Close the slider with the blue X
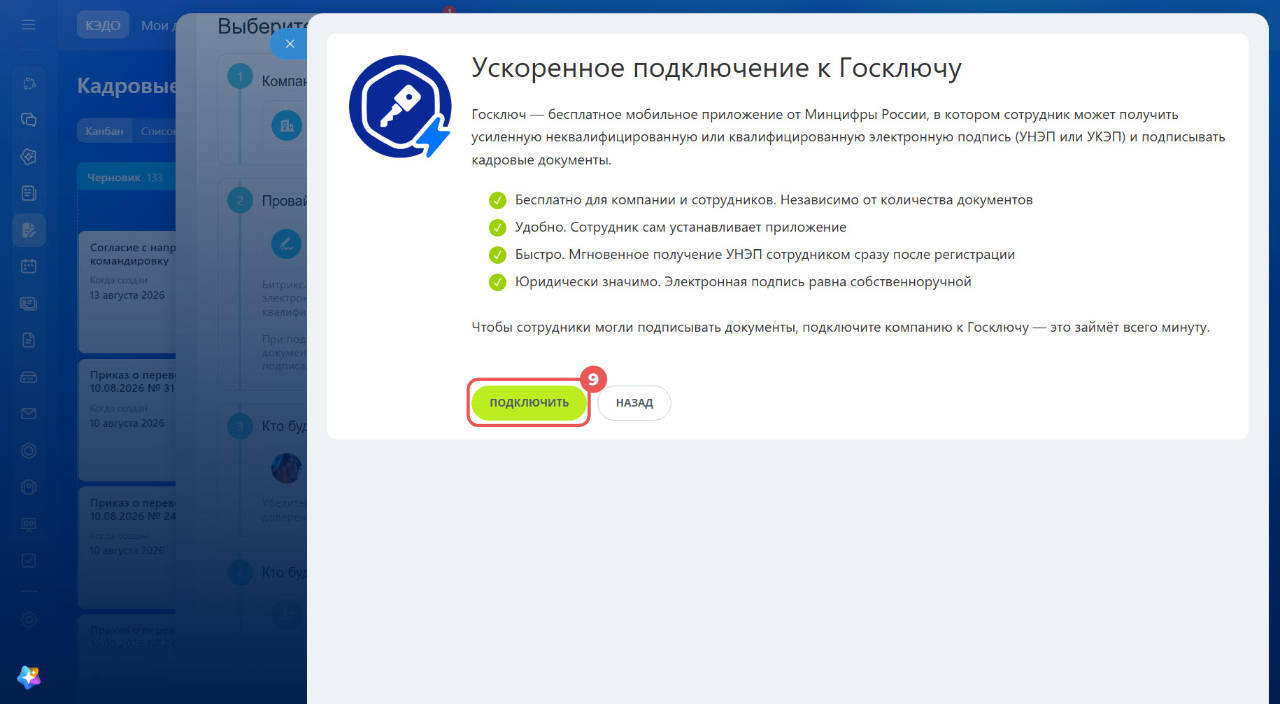Image resolution: width=1280 pixels, height=704 pixels. (x=289, y=44)
